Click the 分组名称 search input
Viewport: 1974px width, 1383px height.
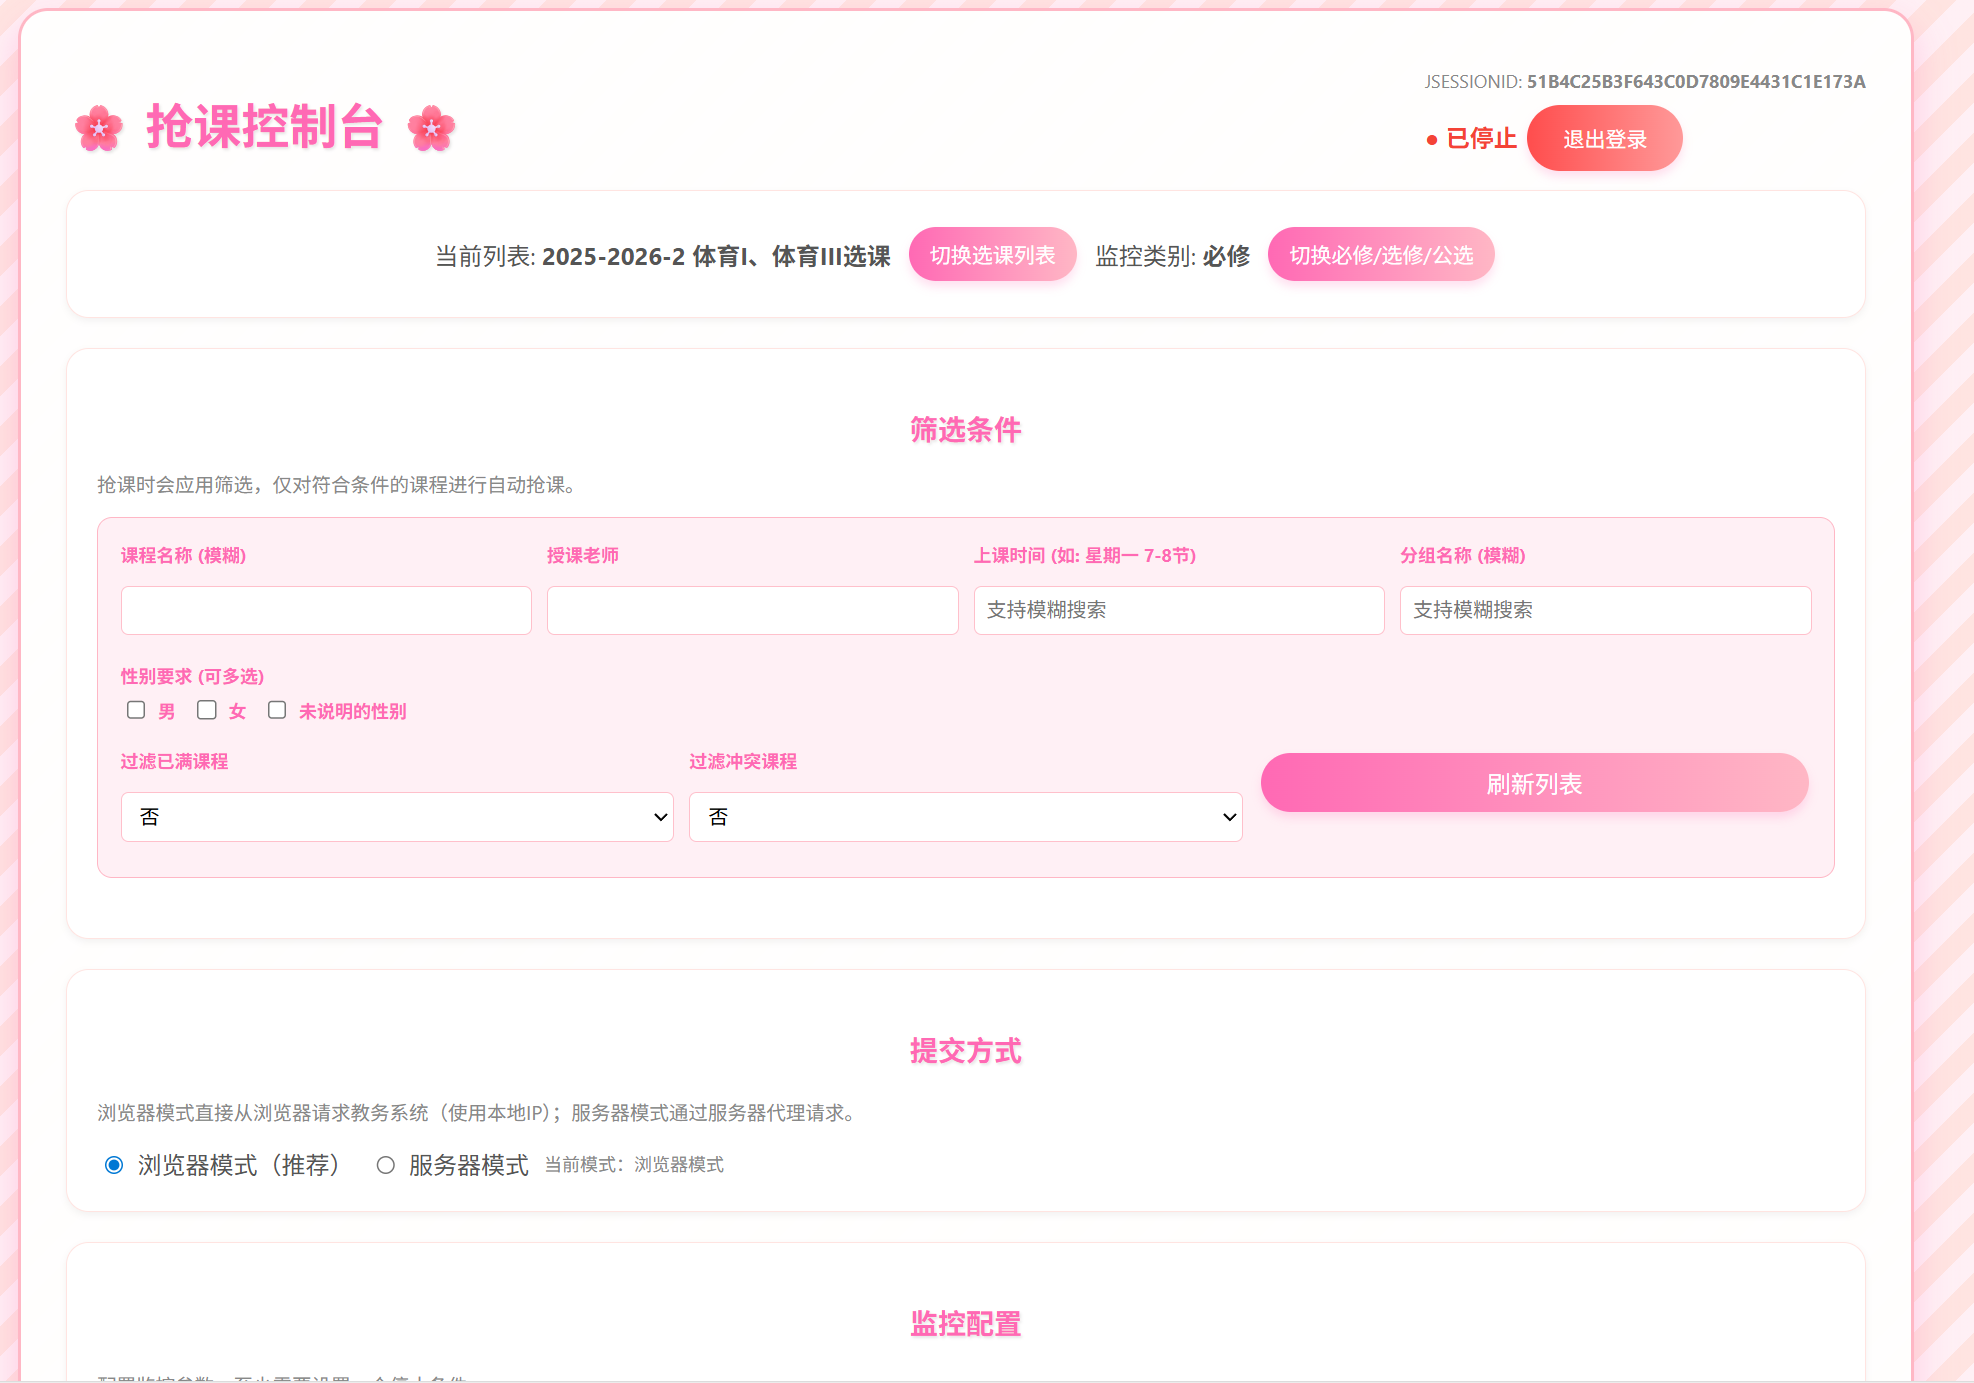coord(1605,610)
